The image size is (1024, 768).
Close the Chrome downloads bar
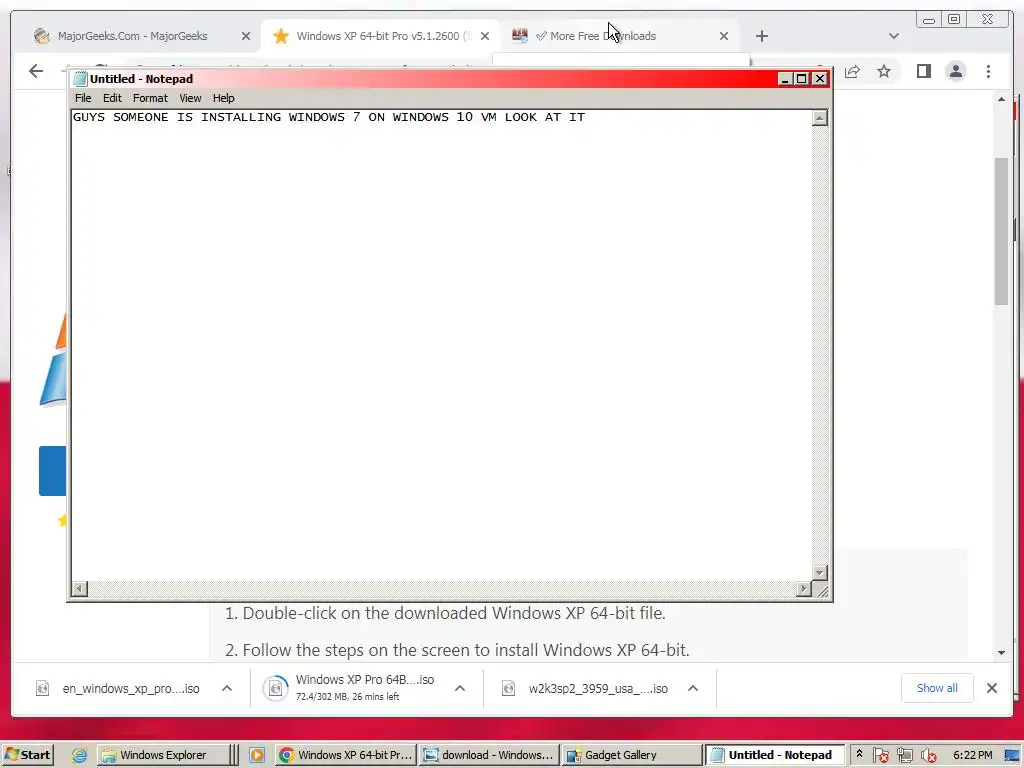pyautogui.click(x=991, y=688)
